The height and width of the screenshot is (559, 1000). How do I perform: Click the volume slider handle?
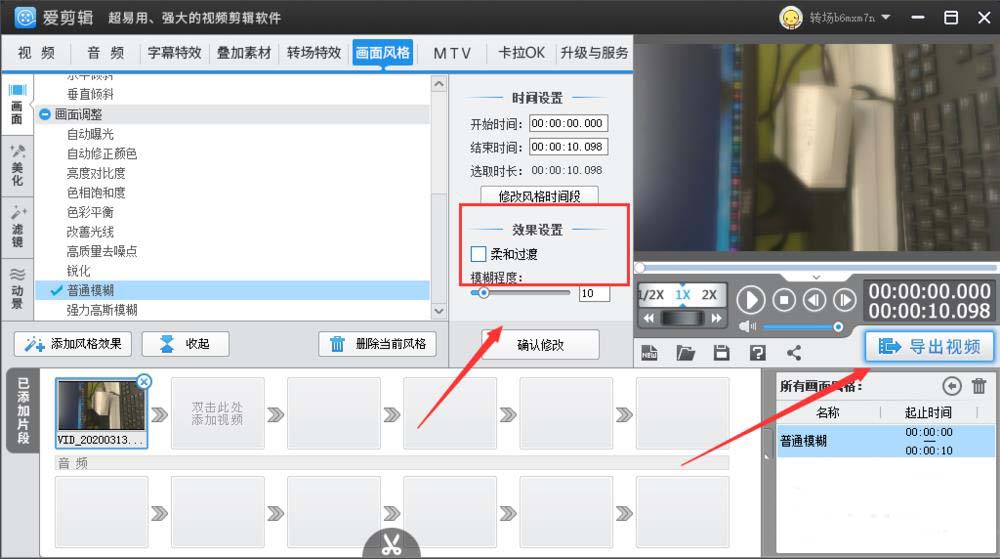[838, 327]
